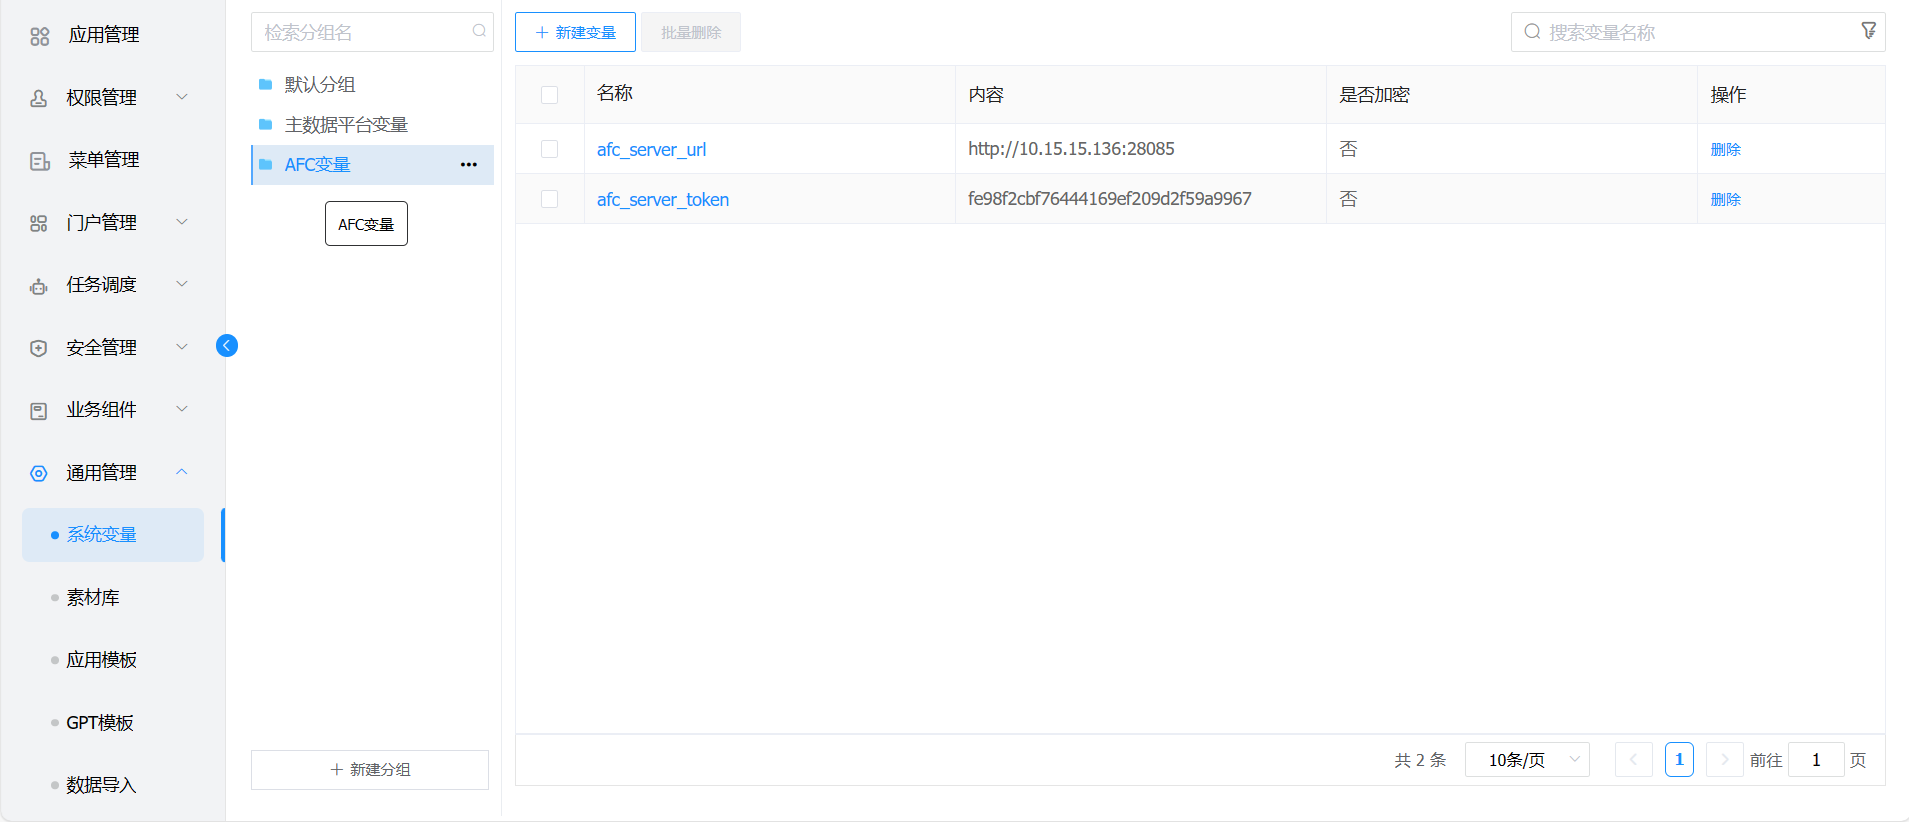Click the 安全管理 shield icon
This screenshot has height=822, width=1909.
(x=39, y=348)
